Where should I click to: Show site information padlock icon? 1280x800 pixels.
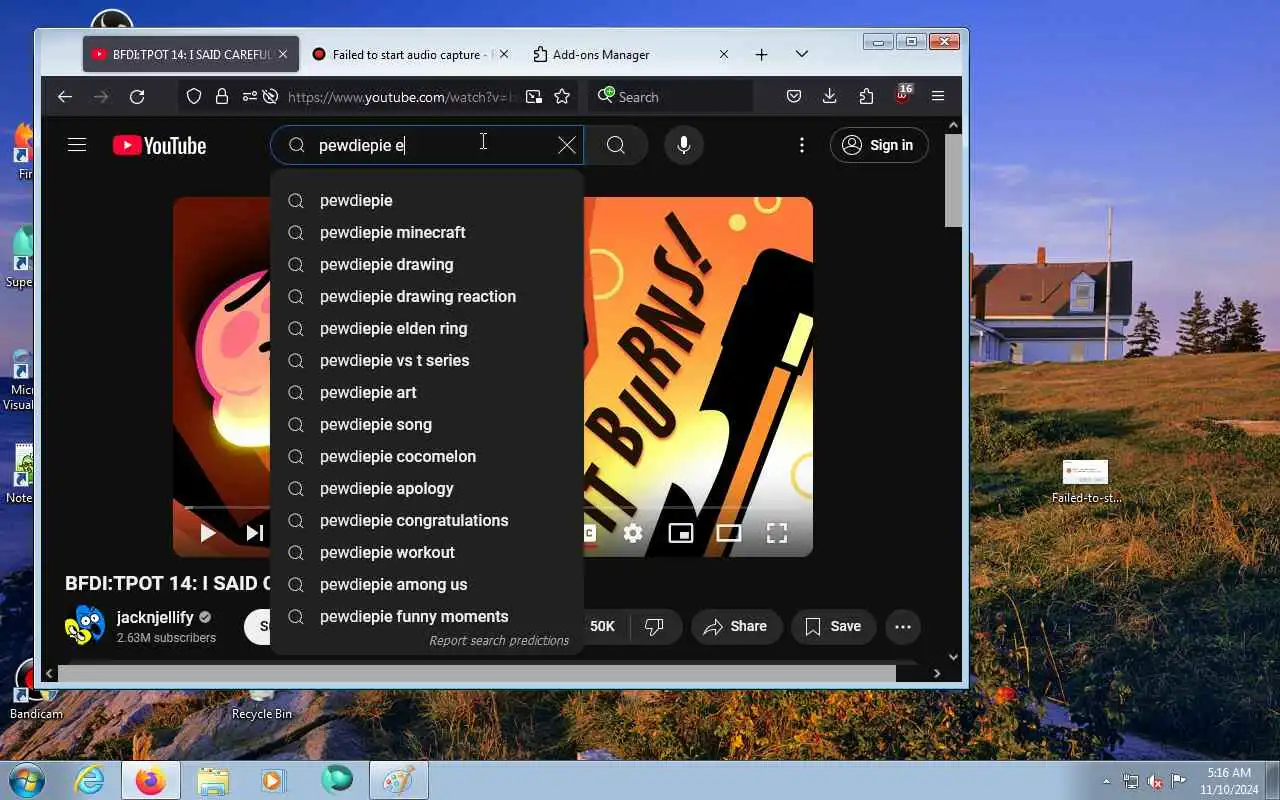point(221,97)
